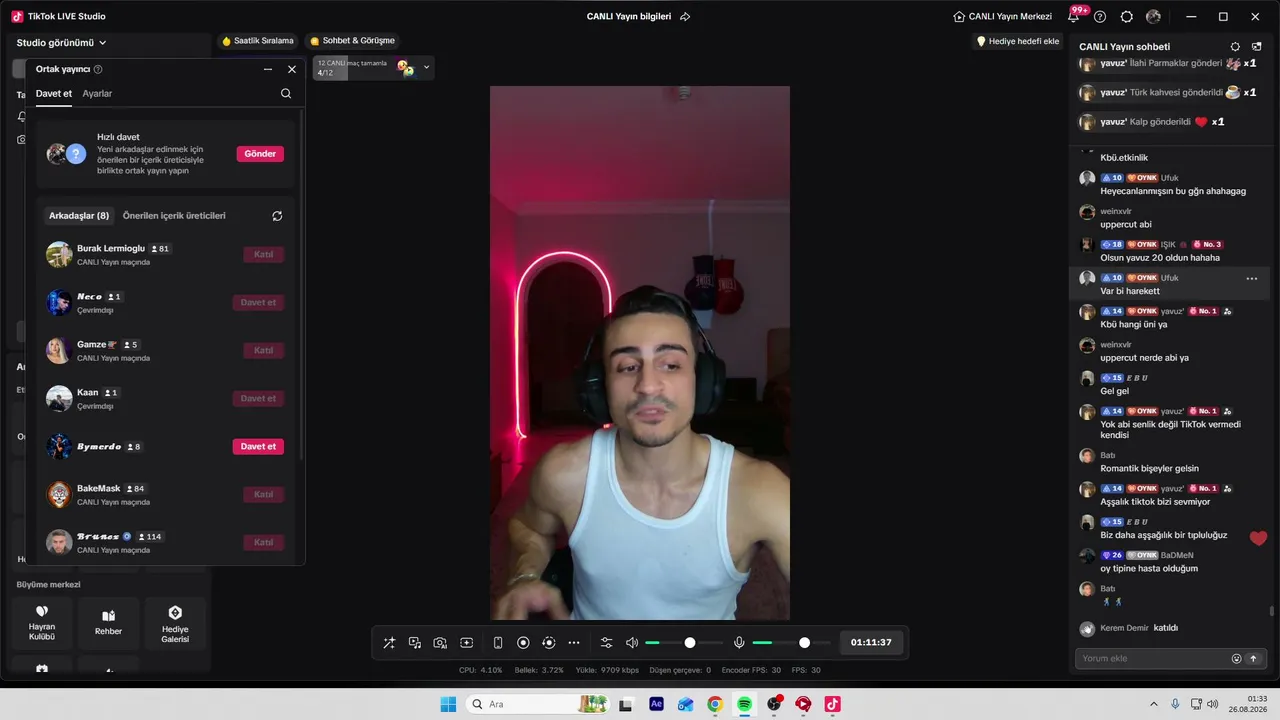Select the Arkadaşlar (8) tab
Viewport: 1280px width, 720px height.
point(79,216)
